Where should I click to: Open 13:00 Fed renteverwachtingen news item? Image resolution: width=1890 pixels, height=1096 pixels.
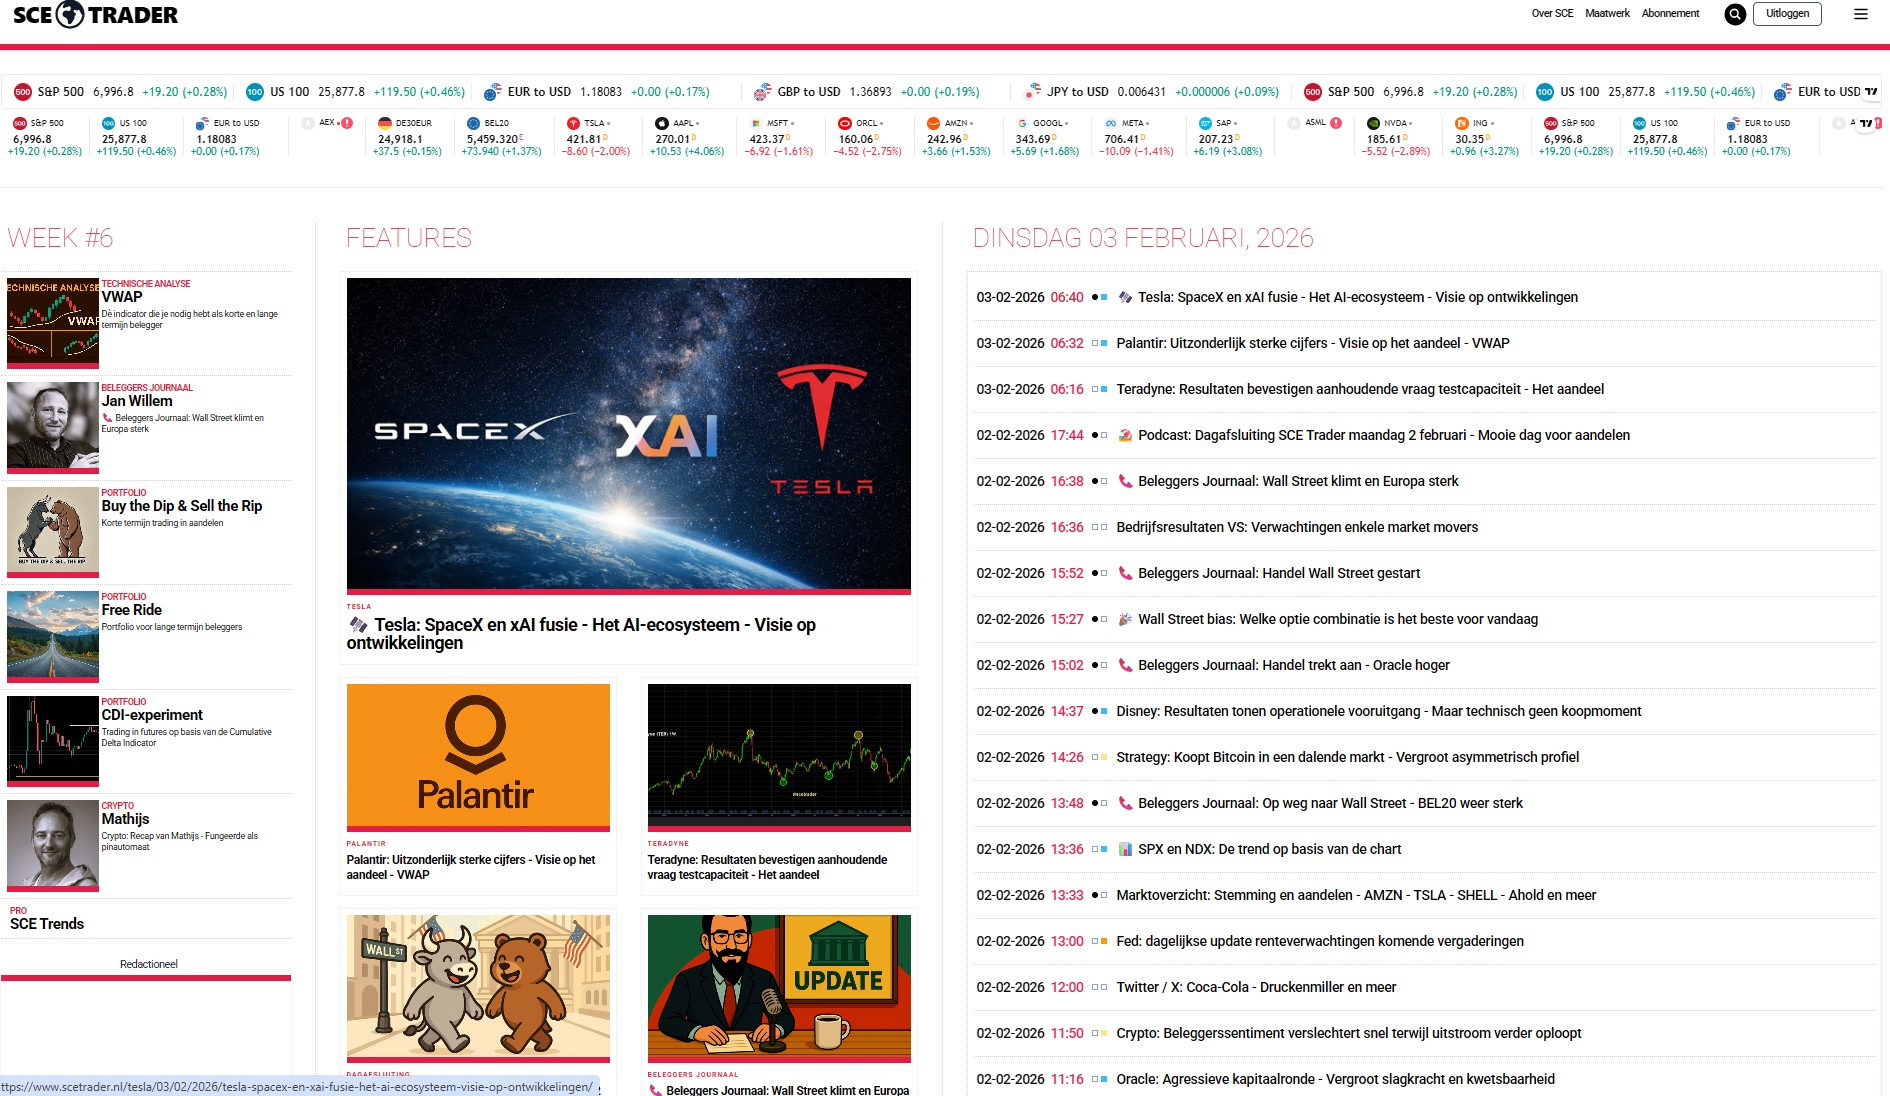click(x=1320, y=941)
